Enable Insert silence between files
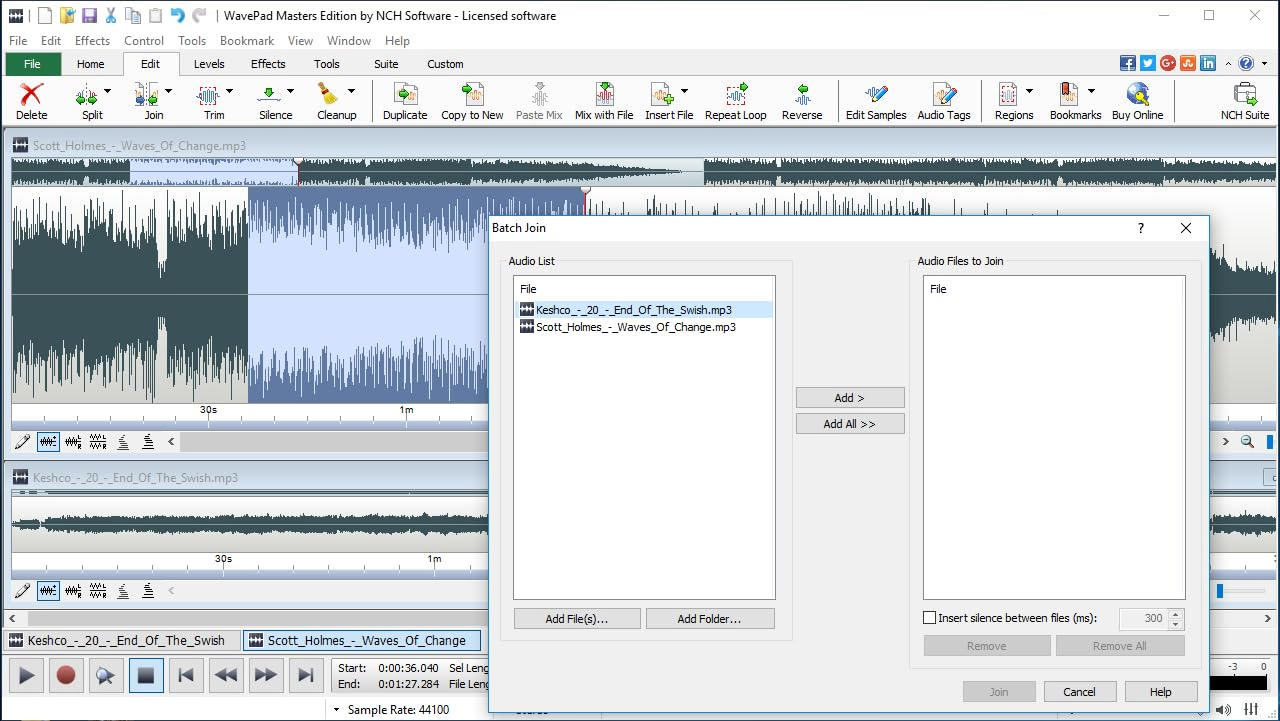This screenshot has width=1280, height=721. 929,617
